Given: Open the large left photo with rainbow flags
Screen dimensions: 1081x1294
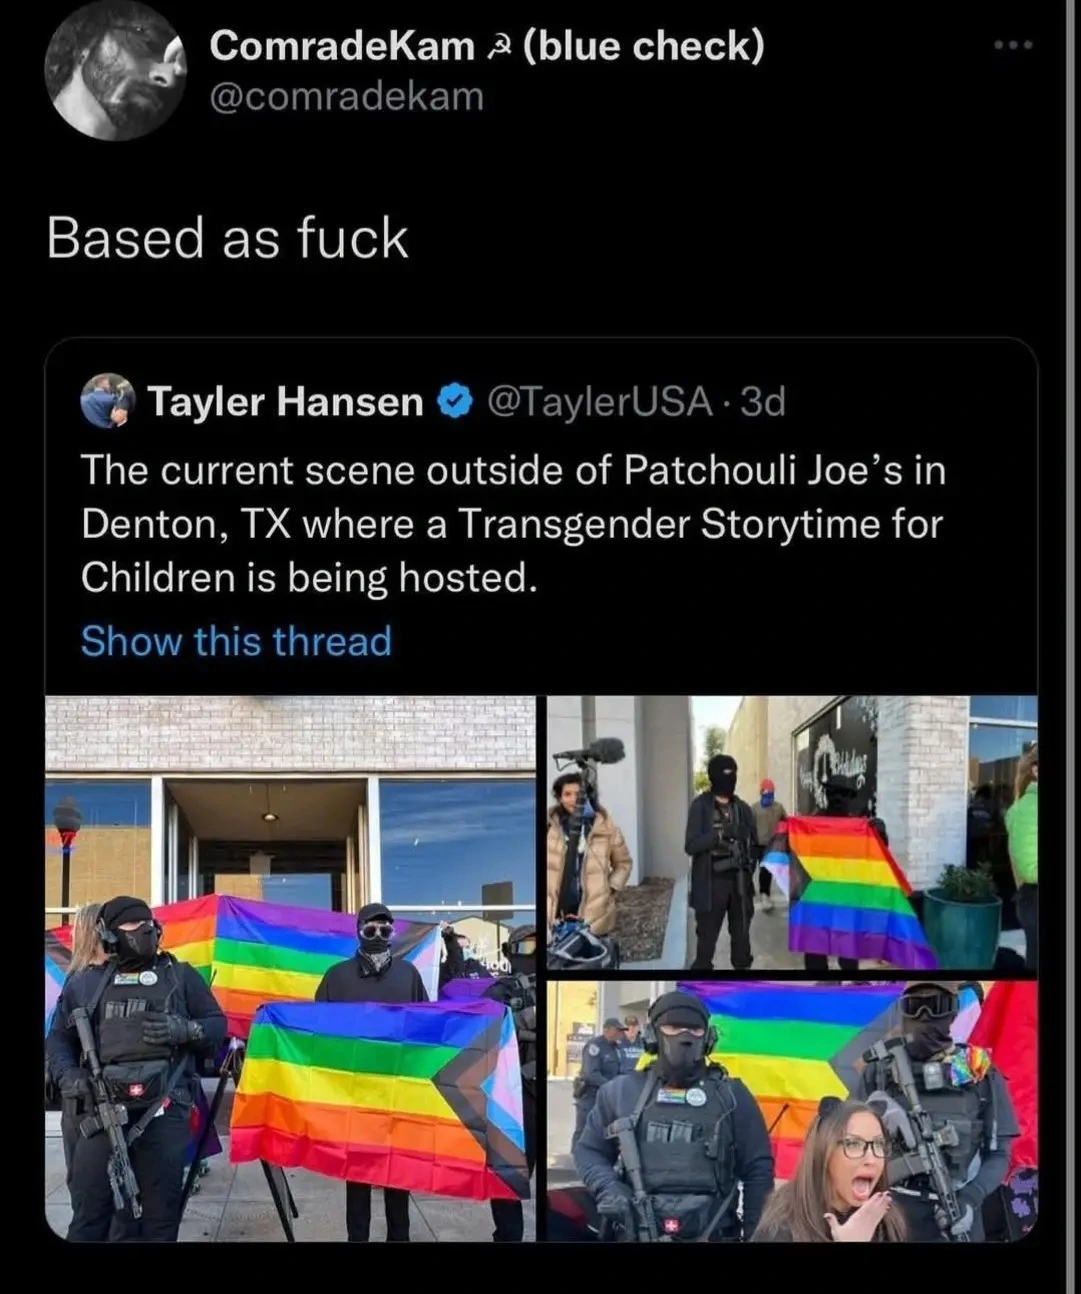Looking at the screenshot, I should (x=290, y=969).
